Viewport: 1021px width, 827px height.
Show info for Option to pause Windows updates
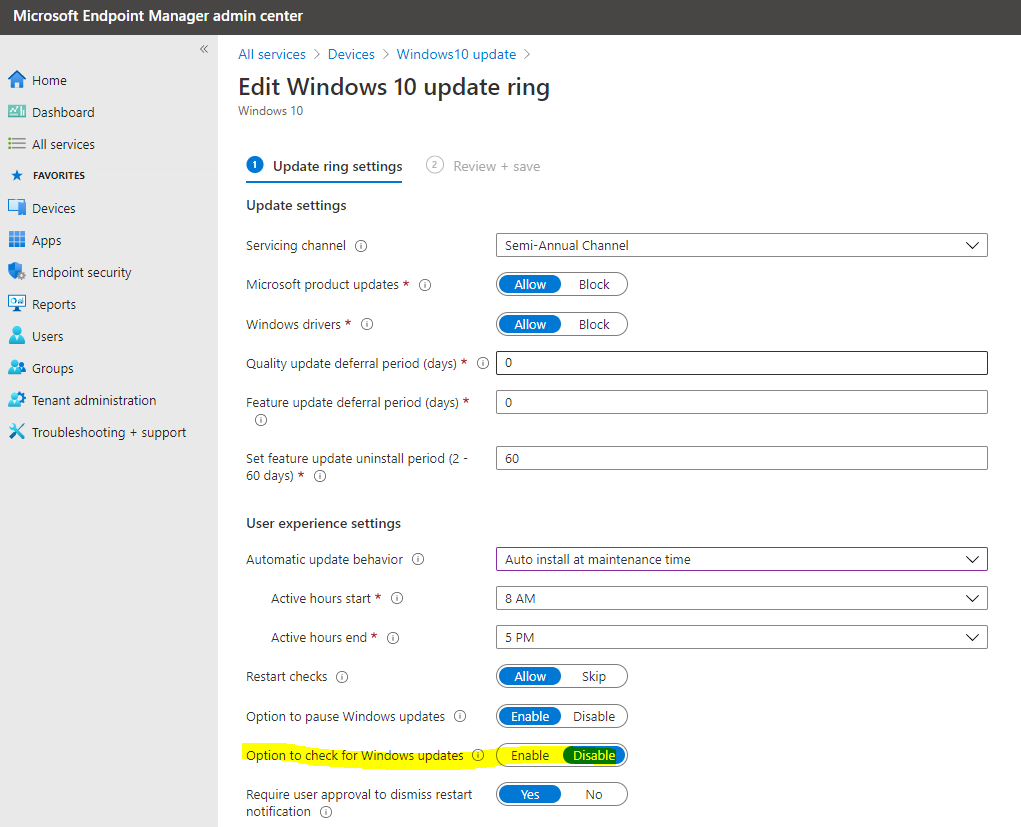460,716
